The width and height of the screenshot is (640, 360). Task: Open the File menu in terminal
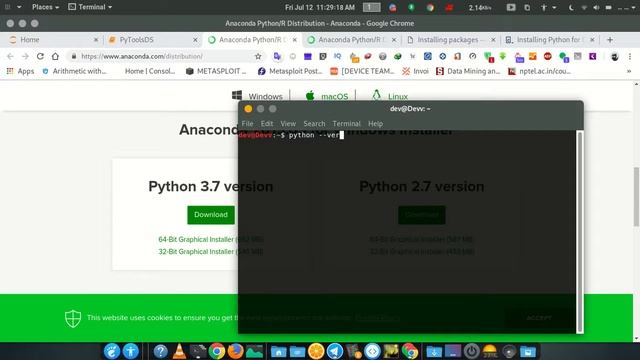point(247,123)
